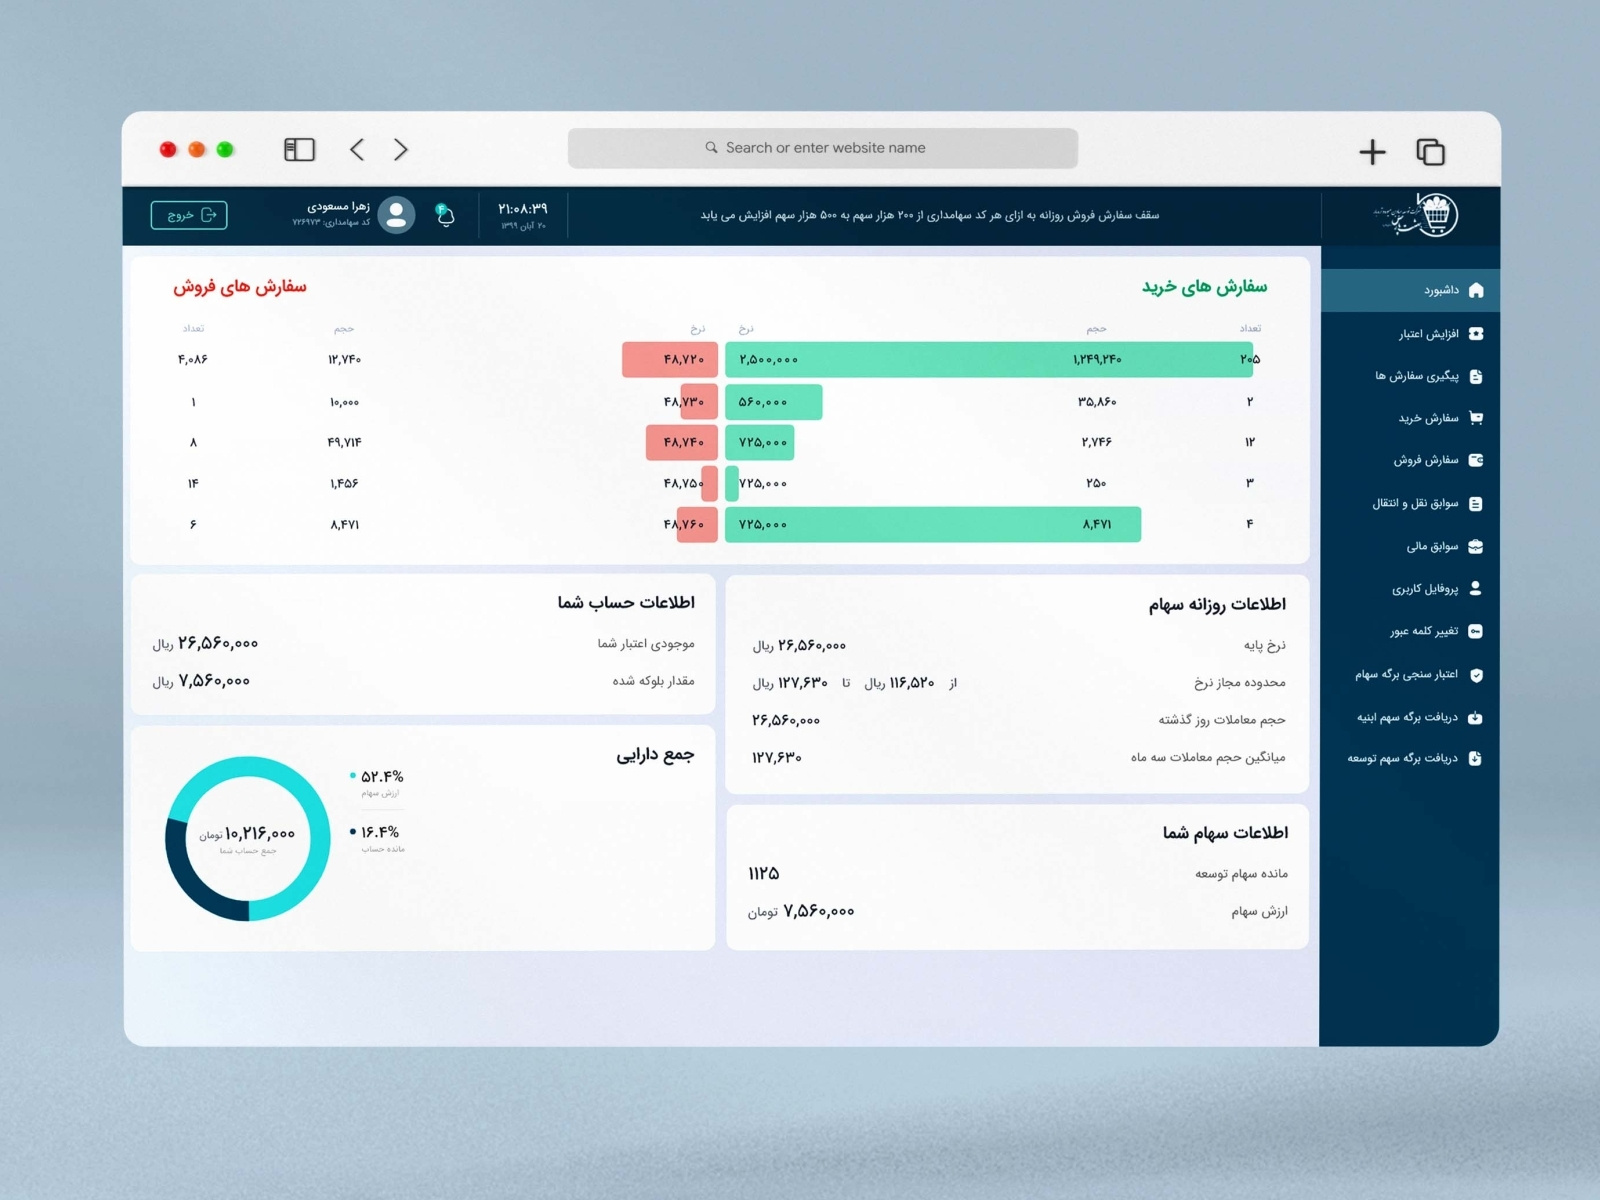This screenshot has width=1600, height=1200.
Task: Click the user profile avatar icon
Action: tap(396, 214)
